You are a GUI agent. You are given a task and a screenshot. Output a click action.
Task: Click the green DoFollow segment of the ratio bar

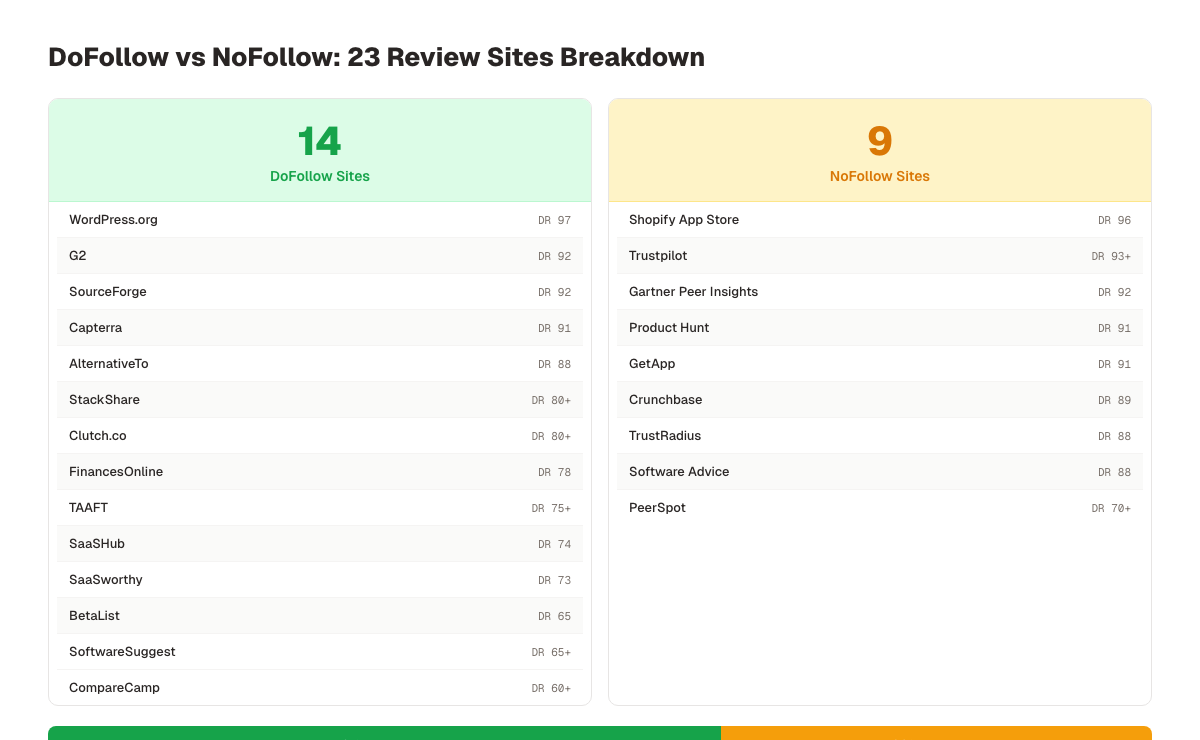click(x=384, y=733)
